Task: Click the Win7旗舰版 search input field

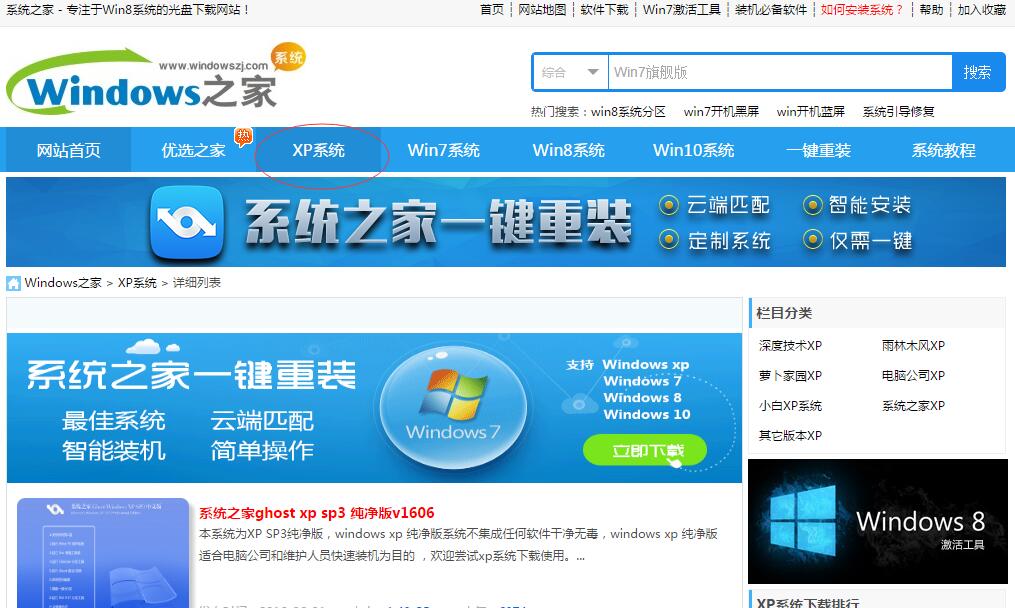Action: (779, 73)
